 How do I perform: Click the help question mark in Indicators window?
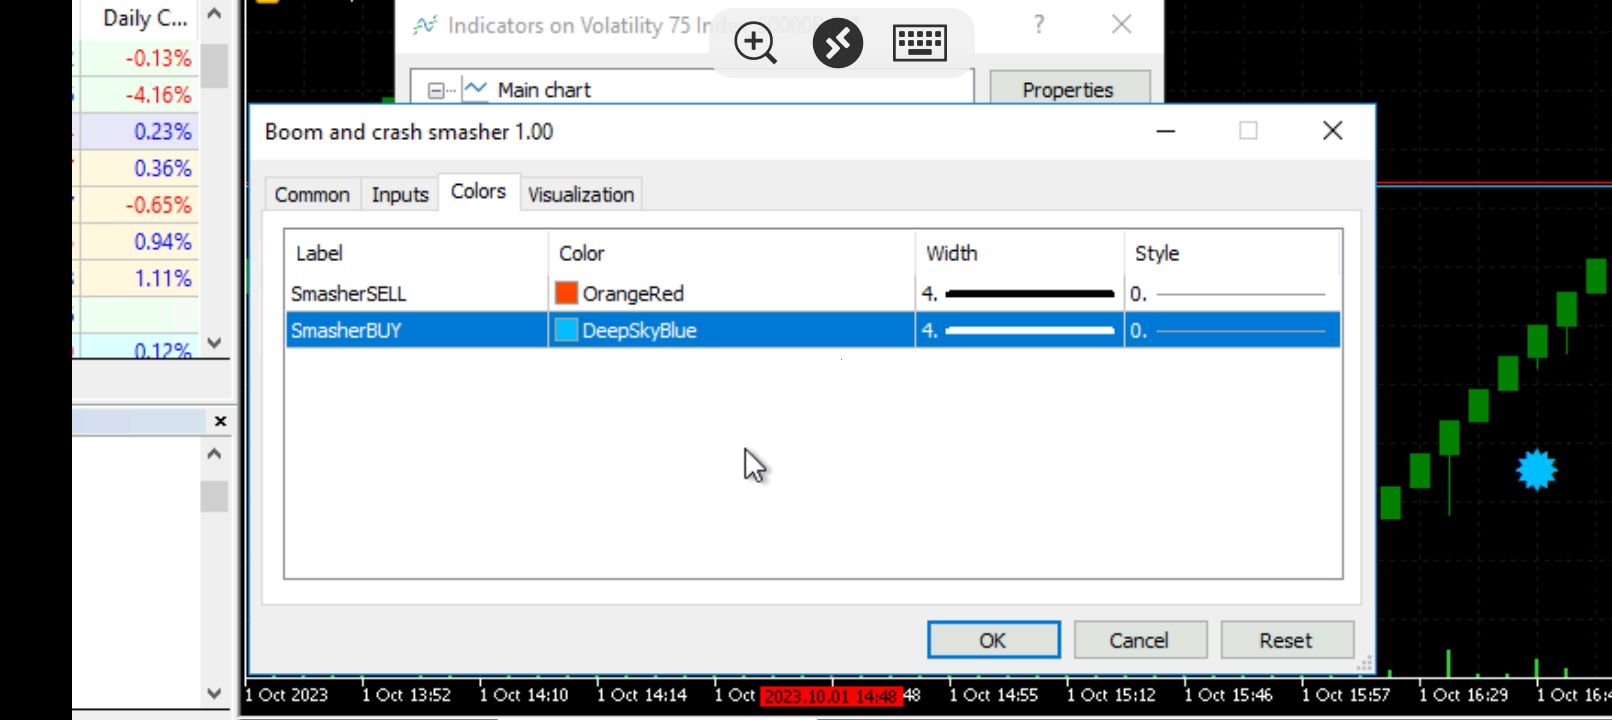tap(1039, 24)
